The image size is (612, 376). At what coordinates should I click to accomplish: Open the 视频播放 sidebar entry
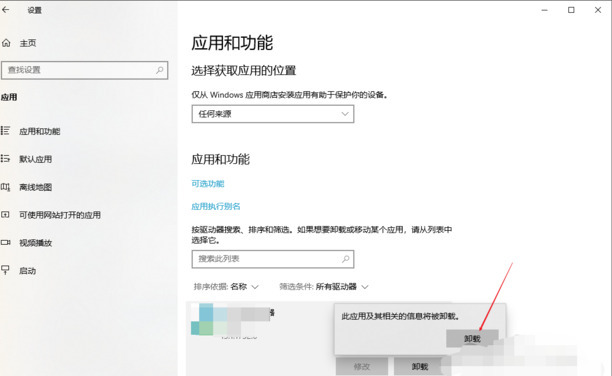36,243
